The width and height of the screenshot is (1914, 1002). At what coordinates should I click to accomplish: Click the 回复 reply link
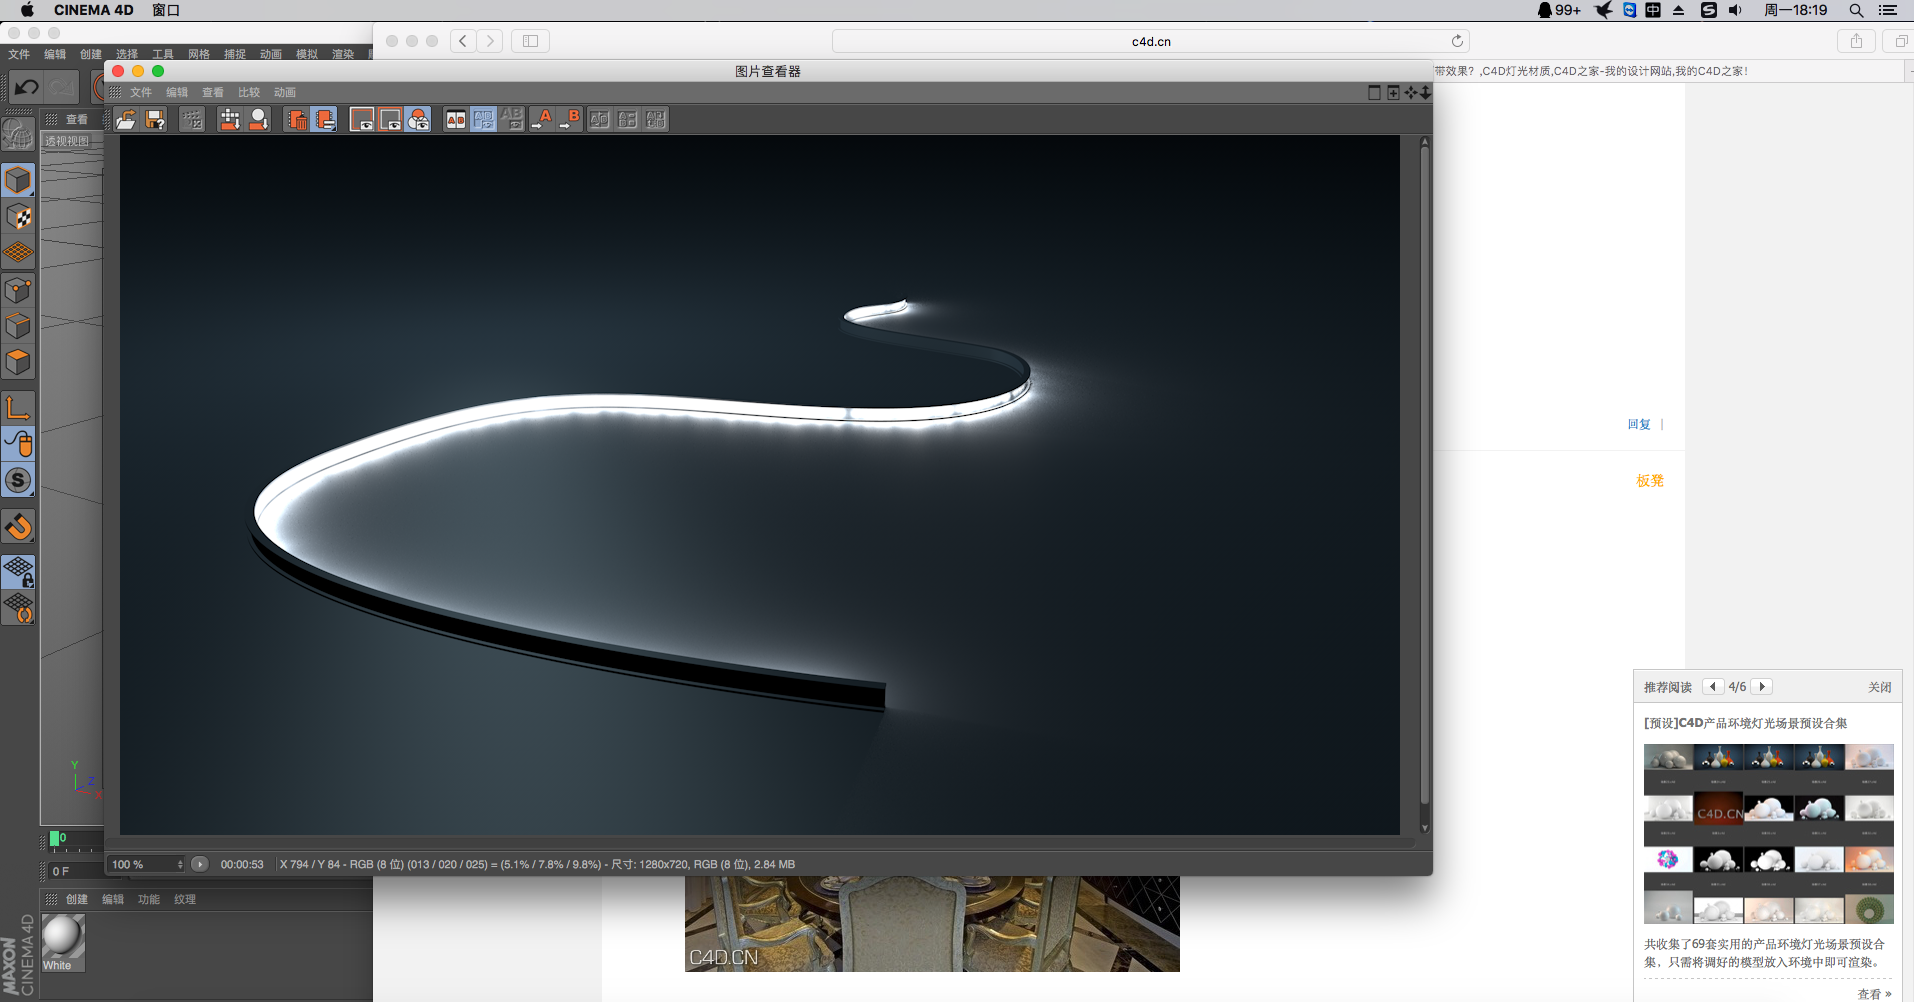coord(1639,424)
